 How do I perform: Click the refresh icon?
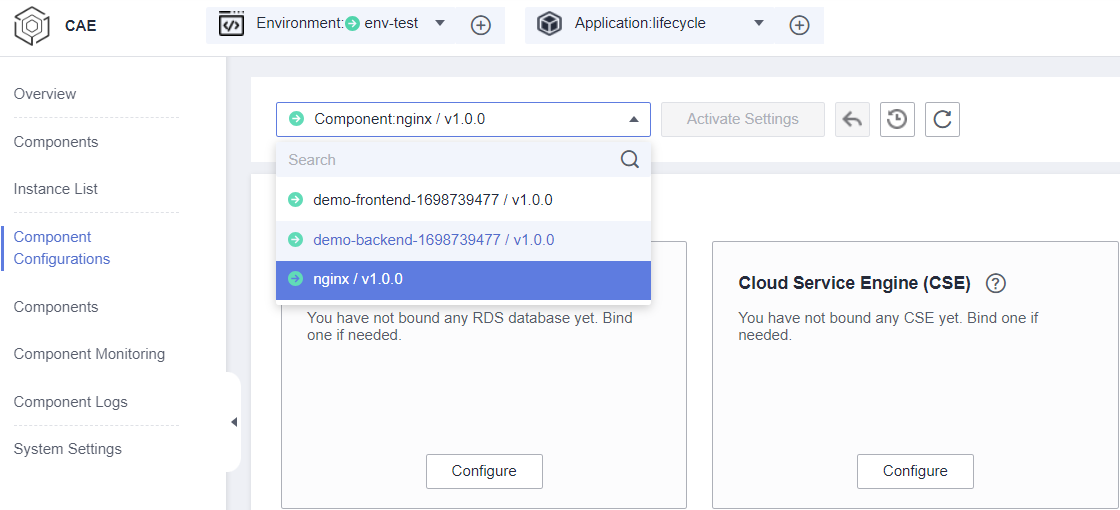coord(942,120)
